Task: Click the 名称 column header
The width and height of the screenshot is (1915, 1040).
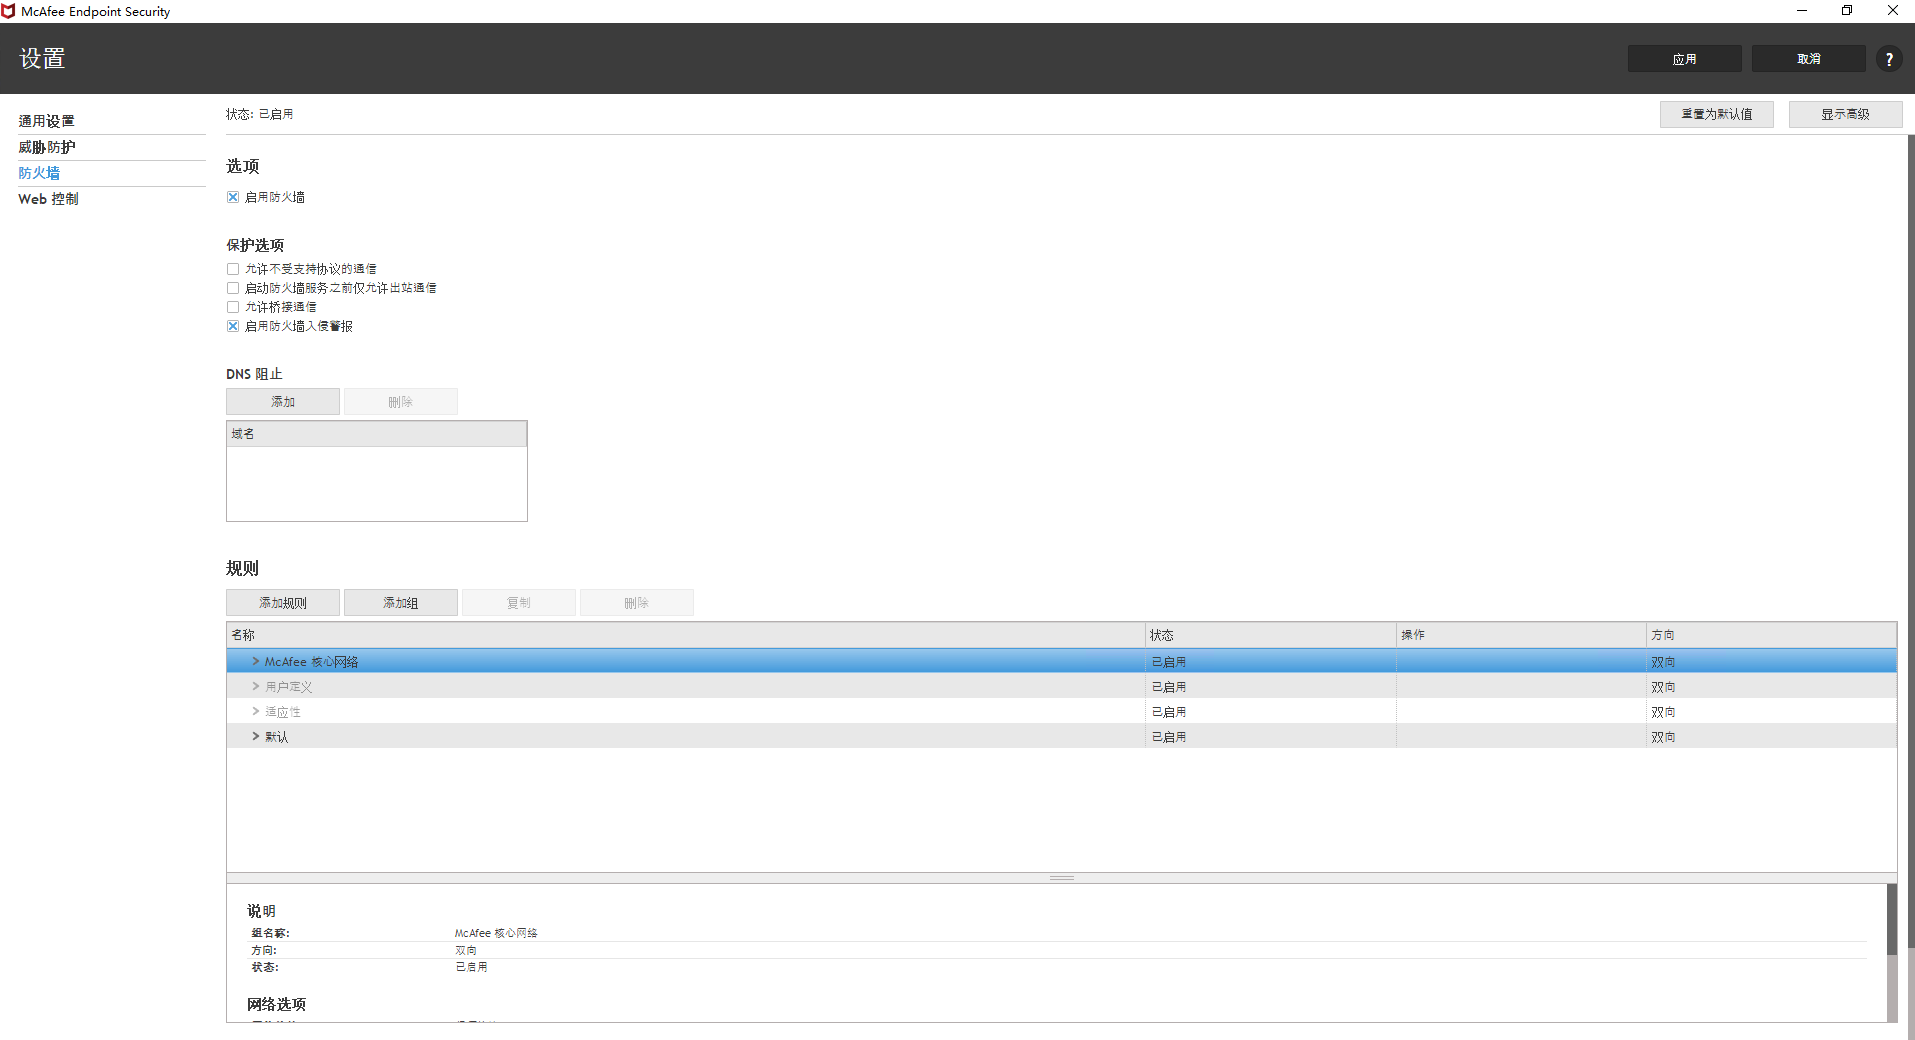Action: [685, 635]
